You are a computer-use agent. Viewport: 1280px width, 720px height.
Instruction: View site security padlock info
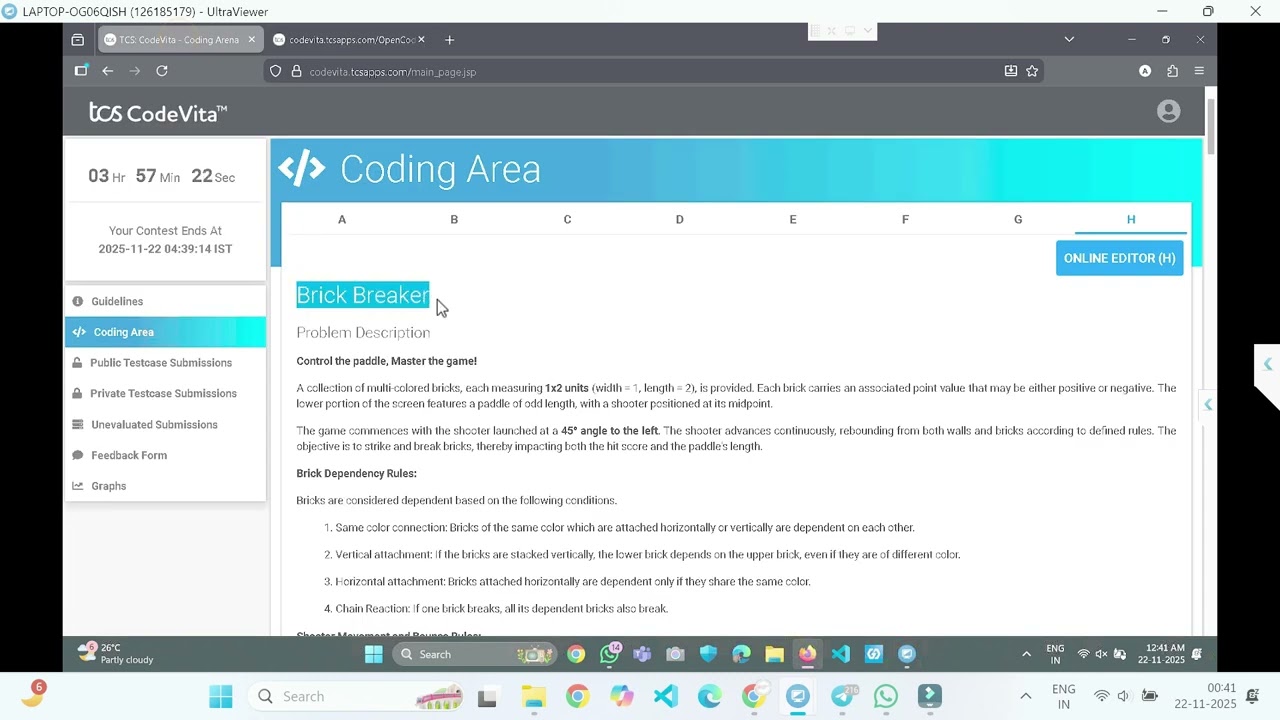coord(296,71)
